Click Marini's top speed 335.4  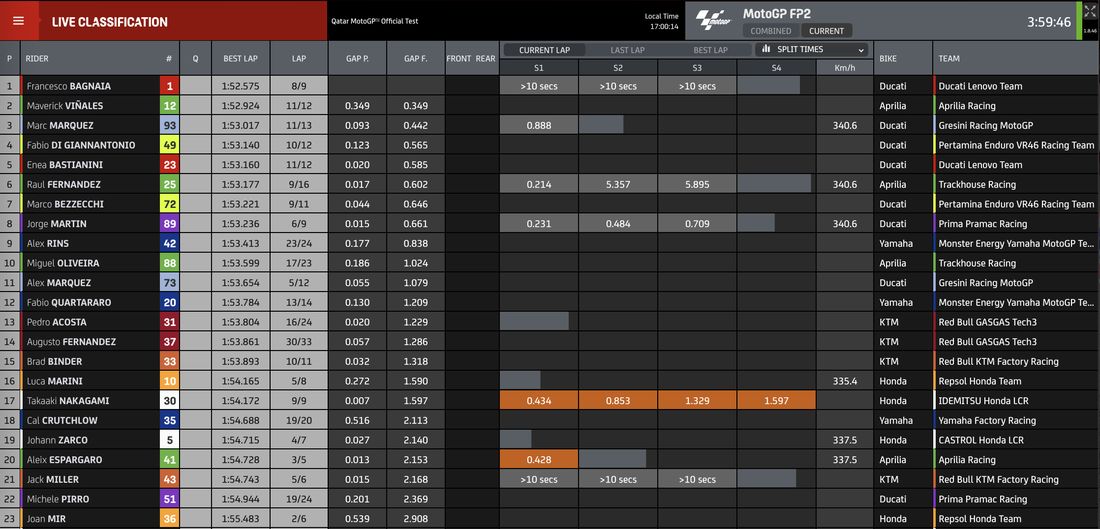(845, 381)
